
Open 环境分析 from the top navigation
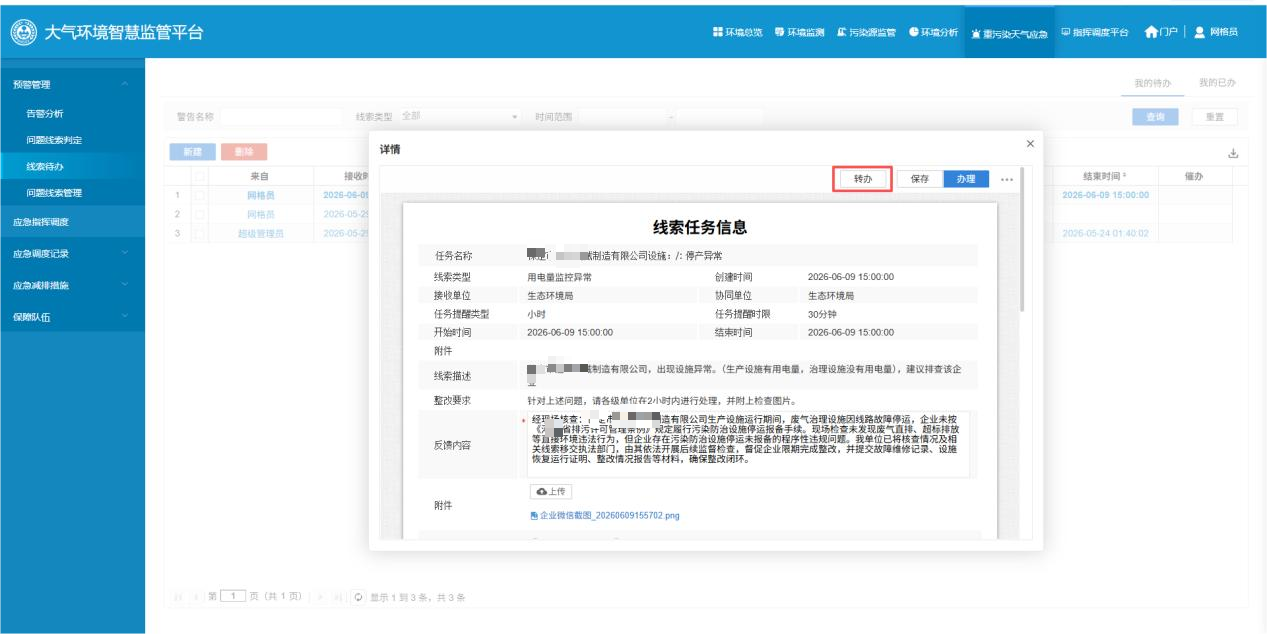click(x=933, y=33)
